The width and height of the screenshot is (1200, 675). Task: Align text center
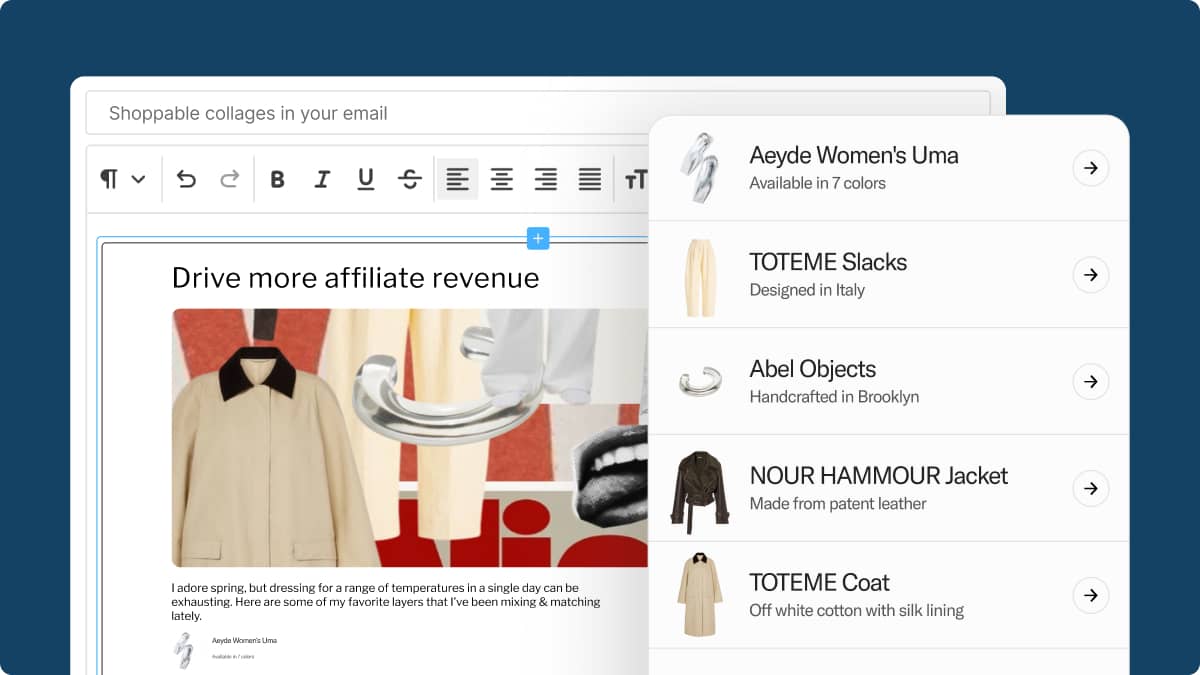501,179
